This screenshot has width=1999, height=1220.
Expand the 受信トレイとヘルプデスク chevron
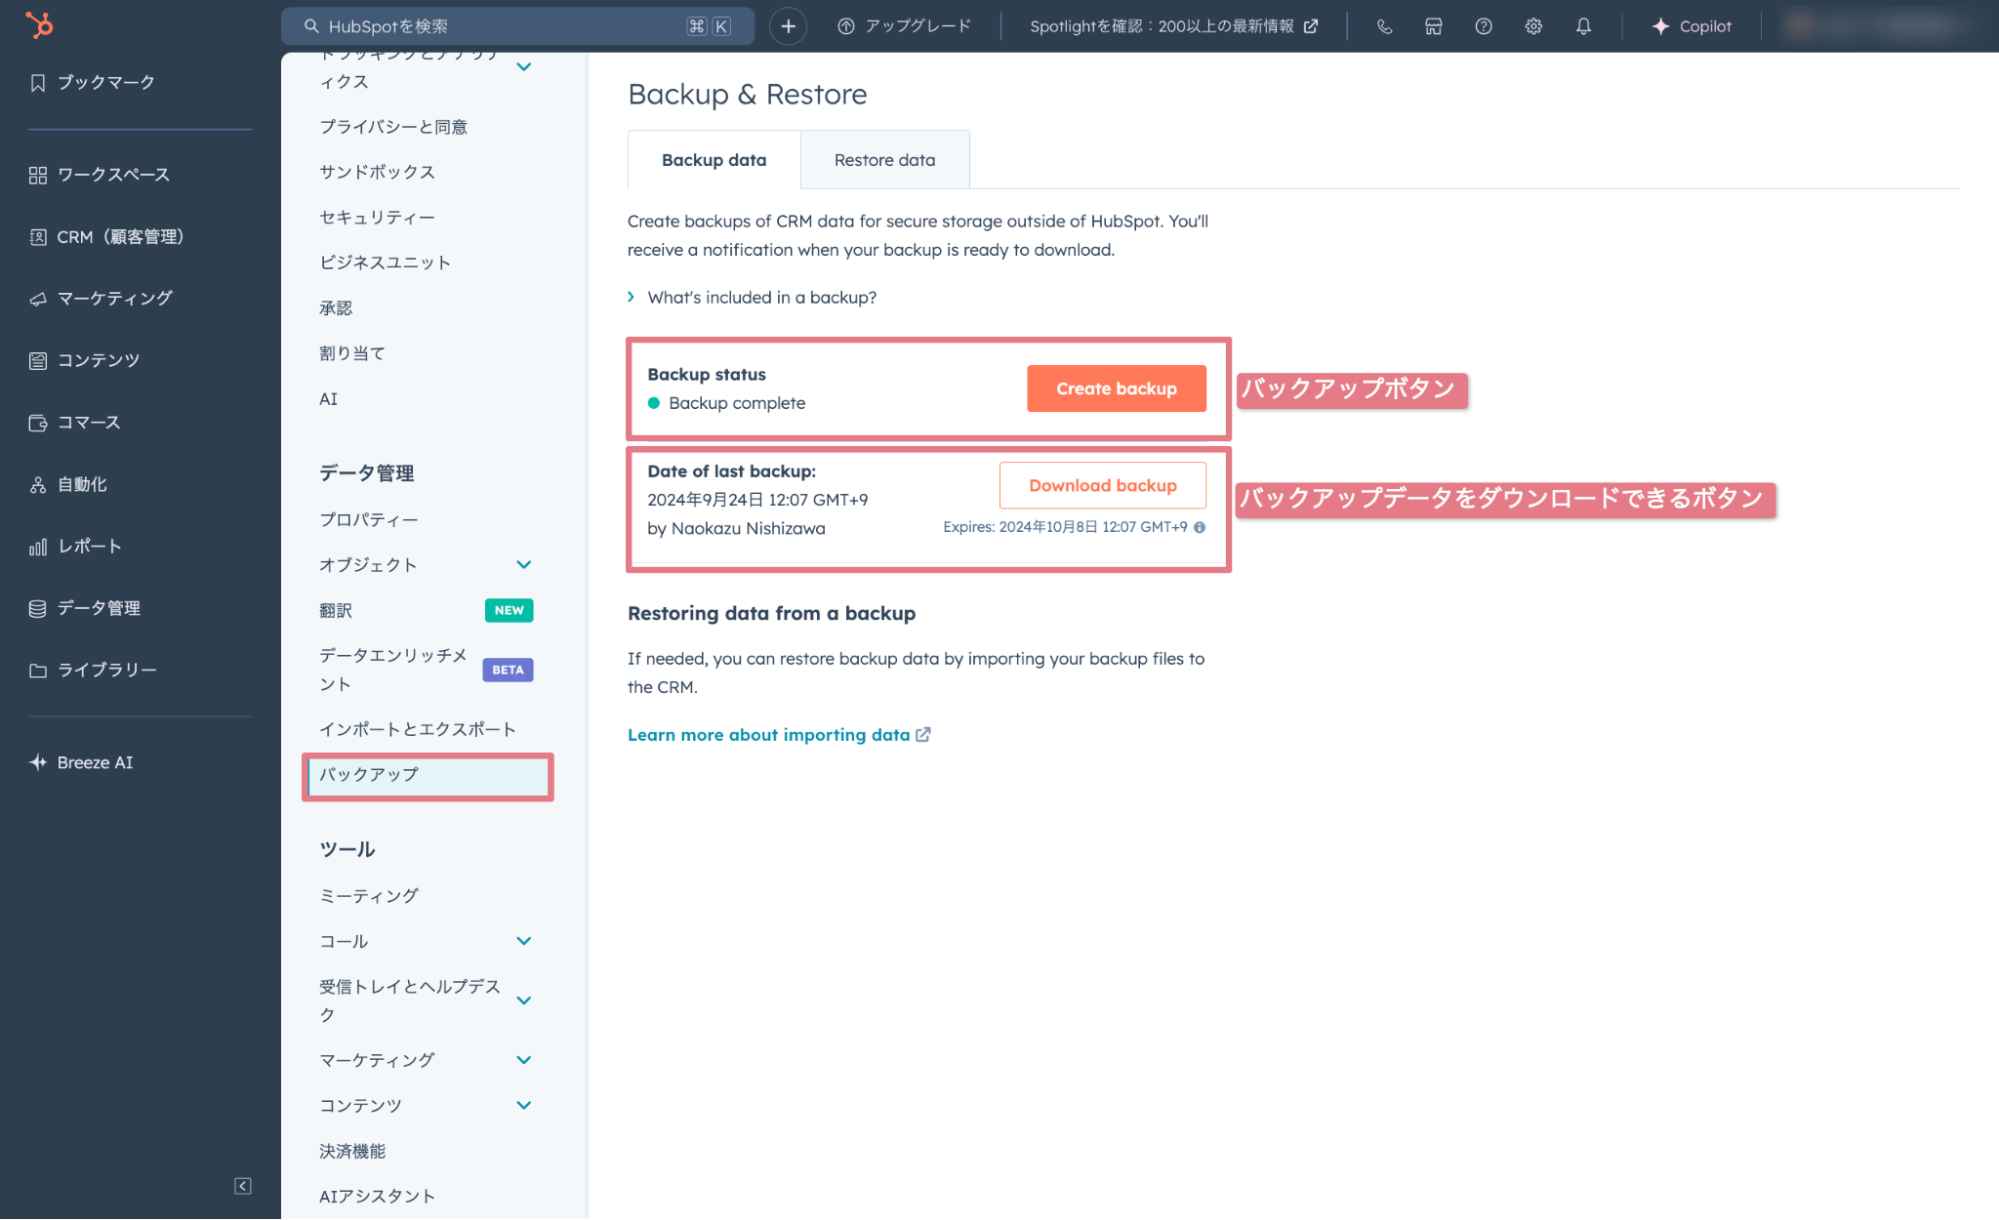point(524,1001)
